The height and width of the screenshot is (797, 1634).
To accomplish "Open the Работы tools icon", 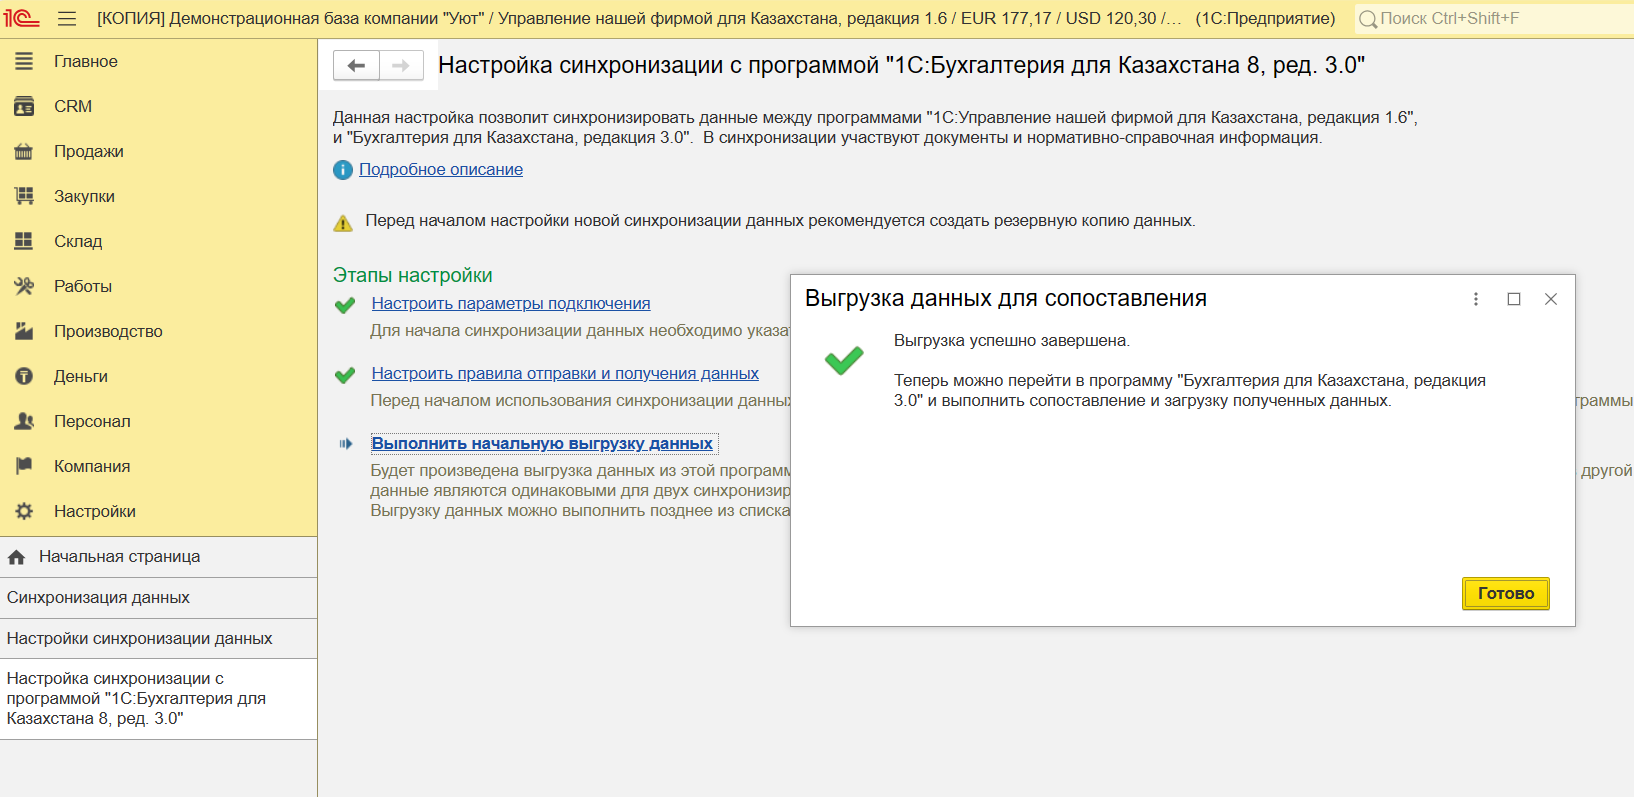I will click(24, 286).
